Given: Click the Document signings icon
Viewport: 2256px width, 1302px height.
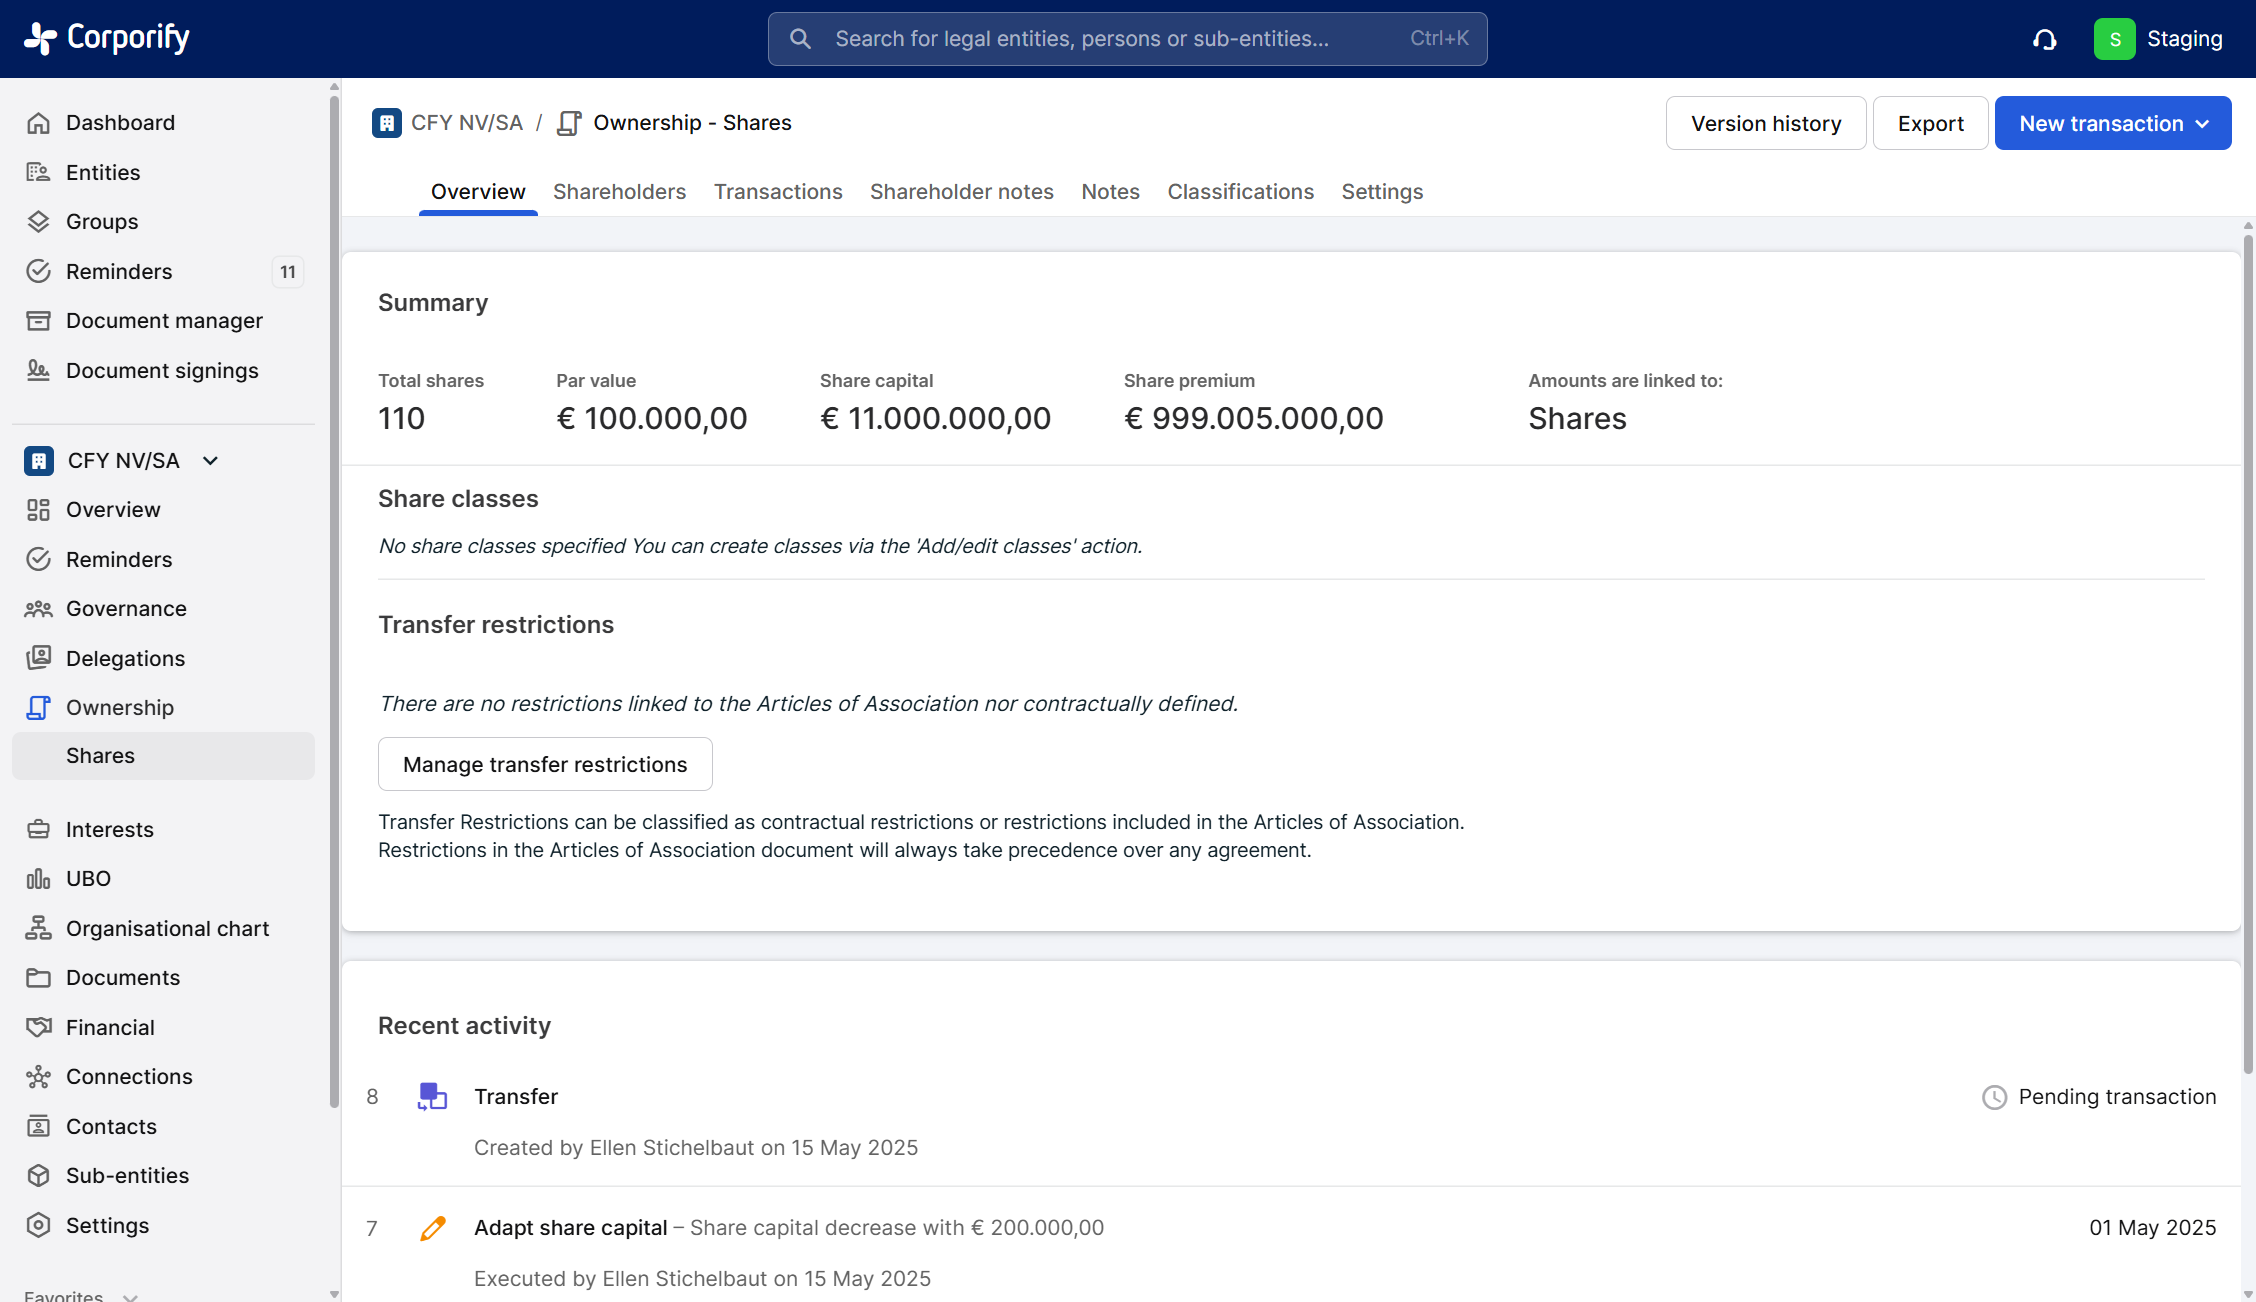Looking at the screenshot, I should pos(38,370).
